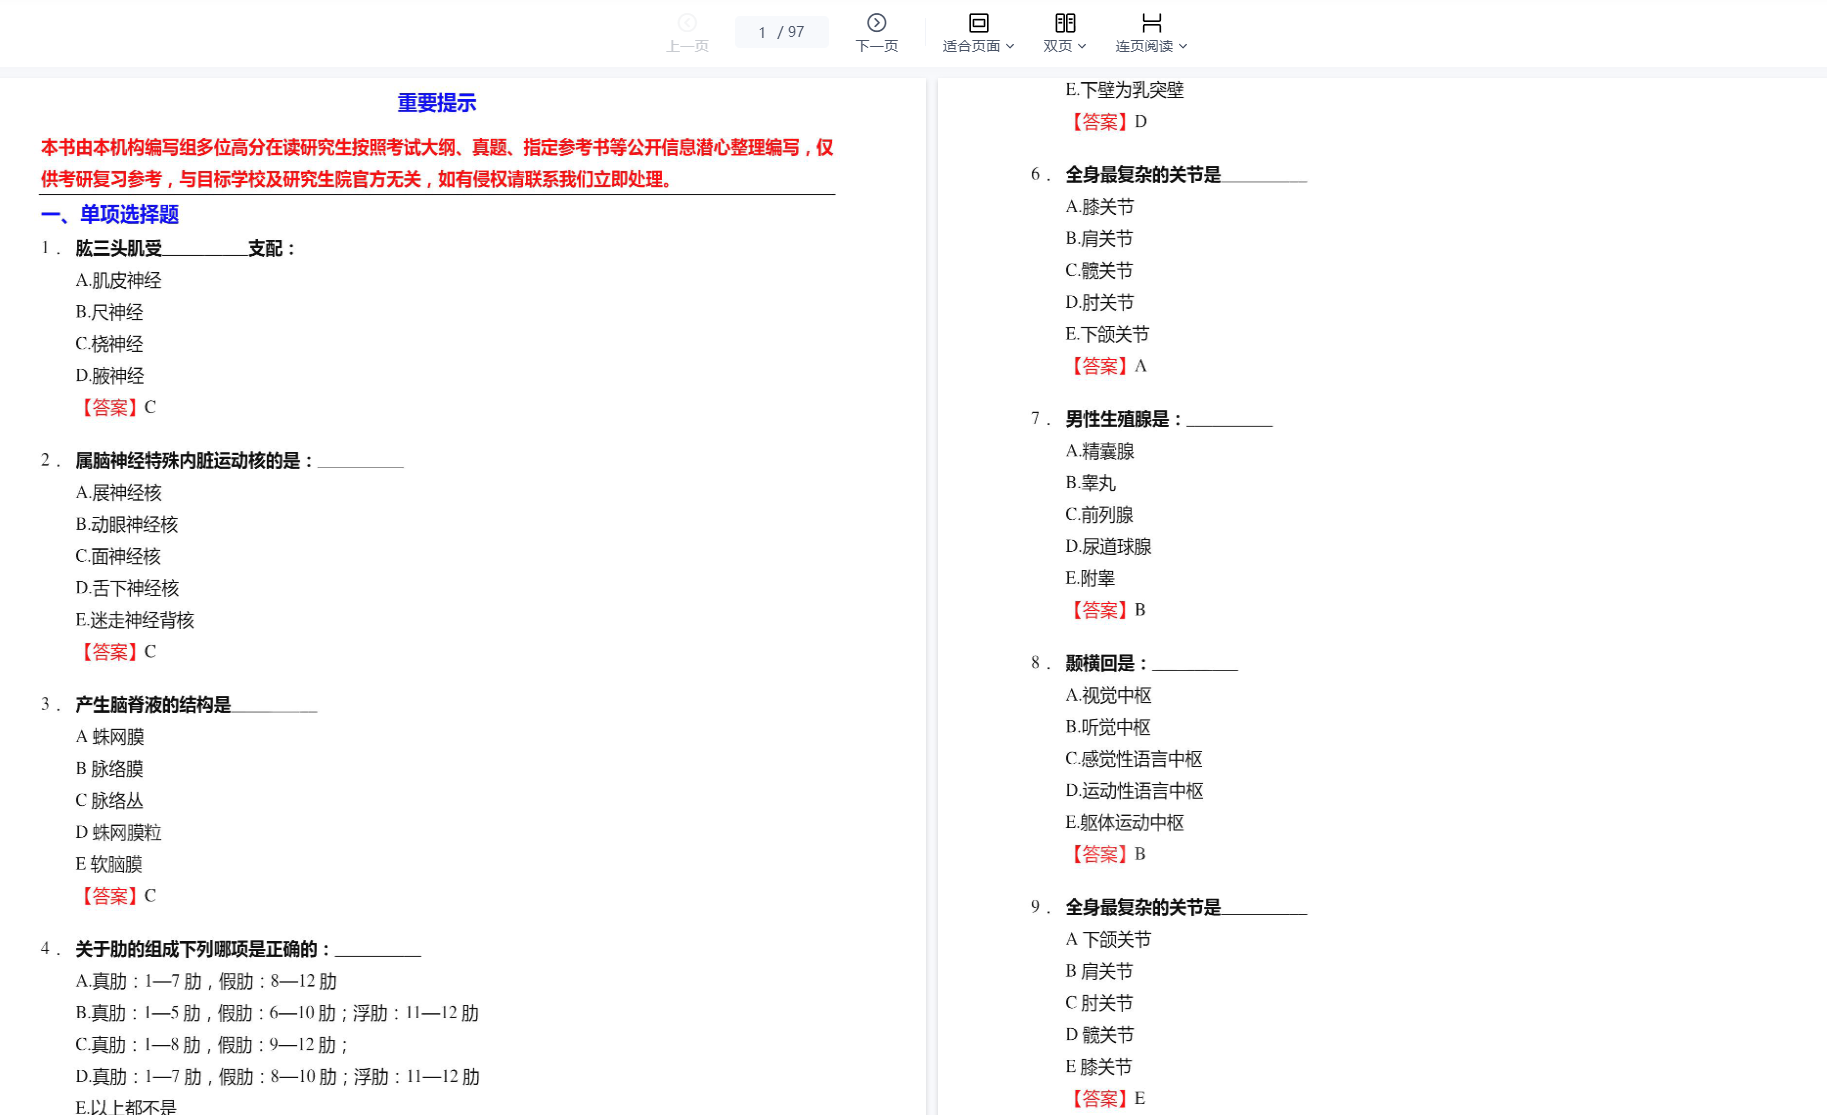Expand the 连页阅读 dropdown arrow

[1183, 46]
